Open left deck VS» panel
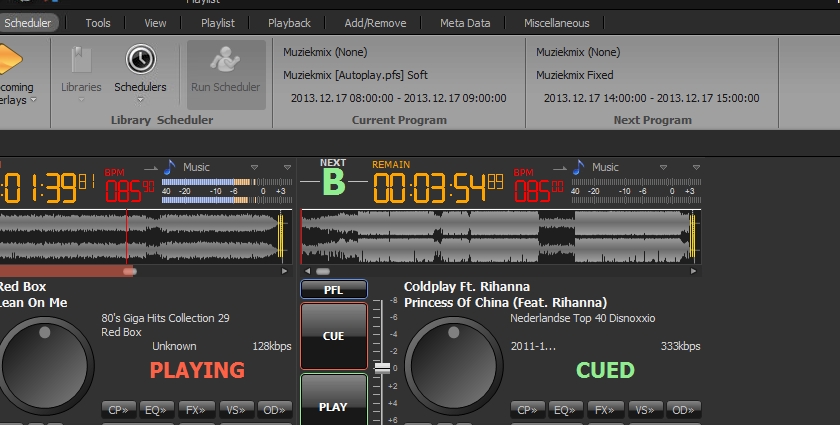The width and height of the screenshot is (840, 425). [236, 410]
